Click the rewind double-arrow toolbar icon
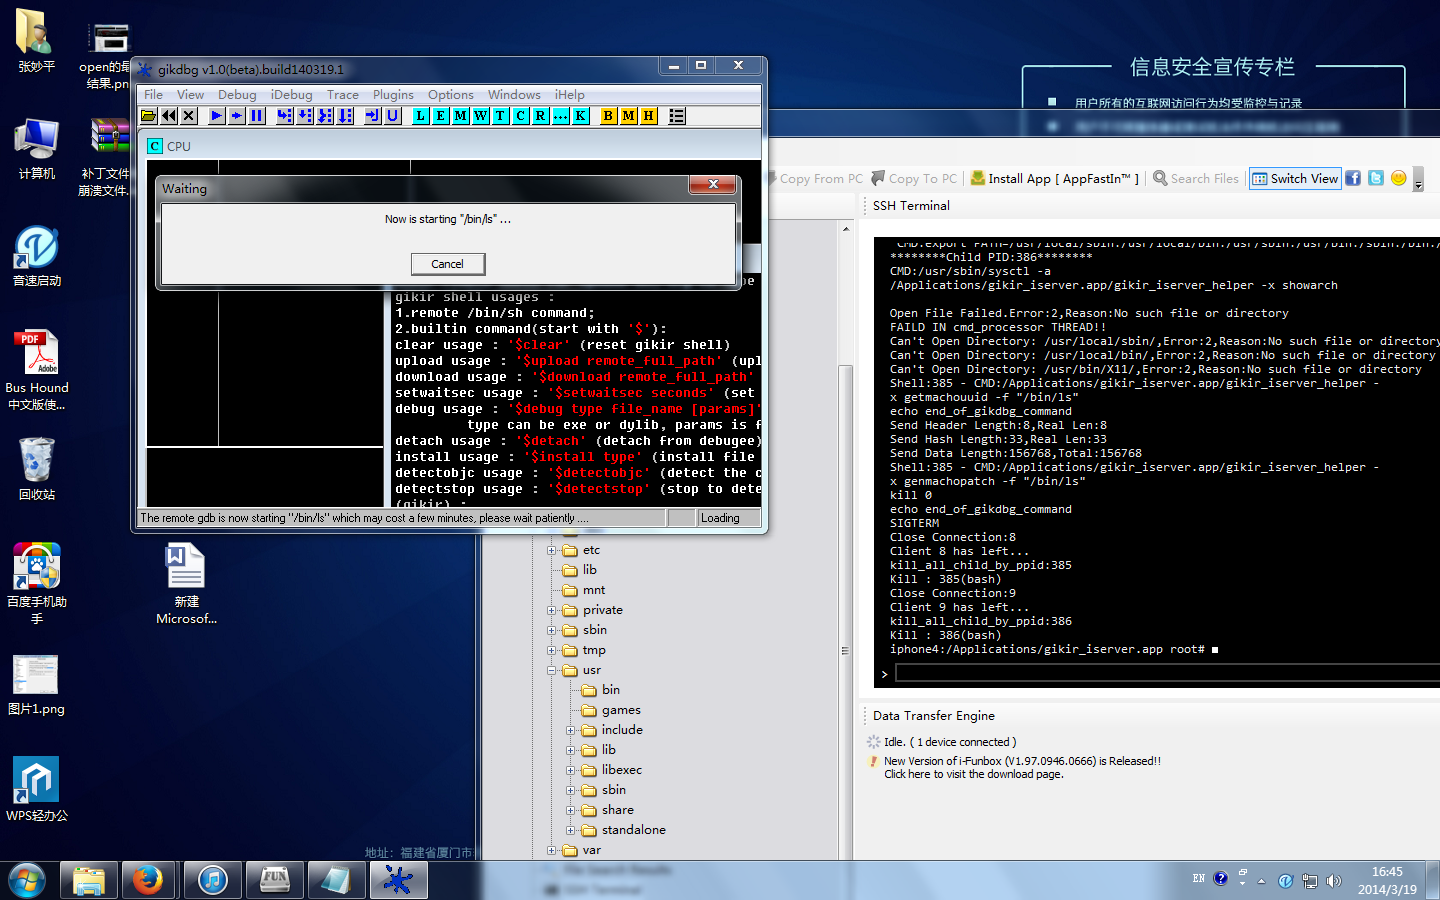Viewport: 1440px width, 900px height. [169, 116]
